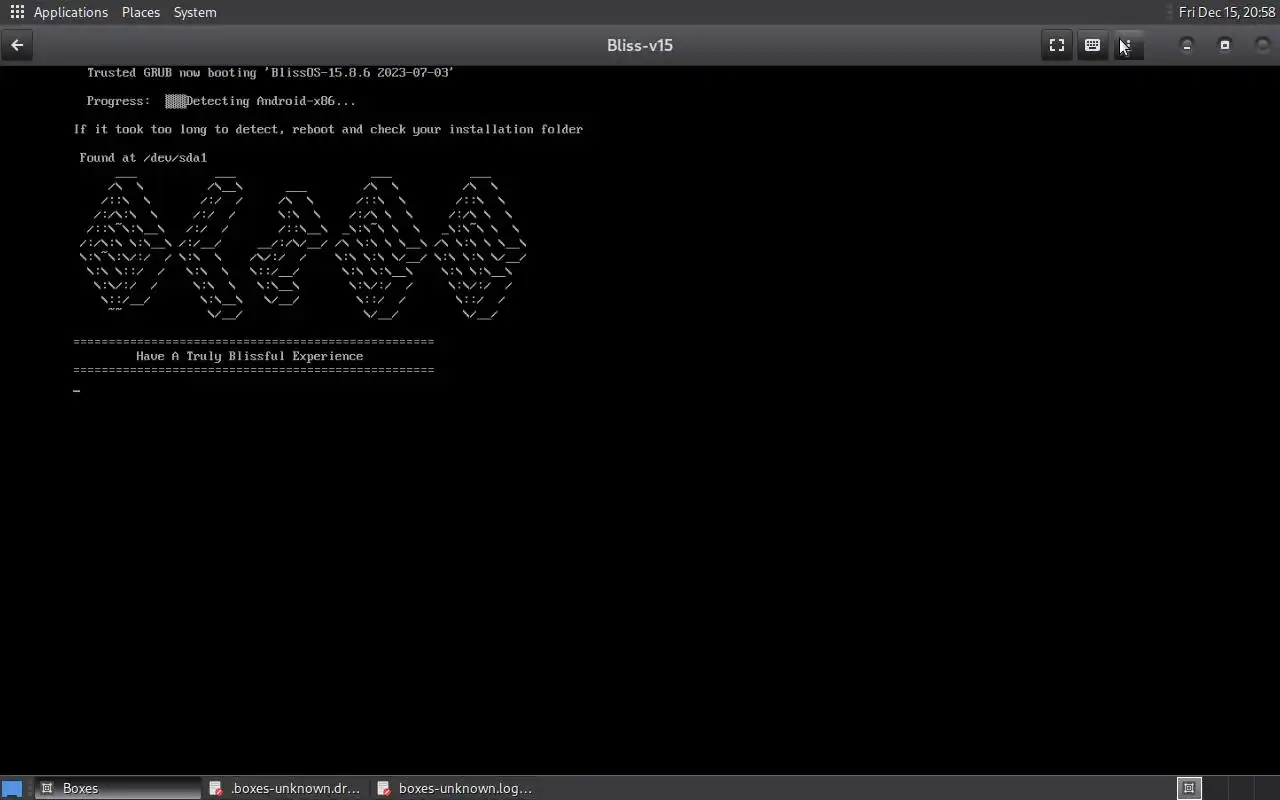
Task: Switch to boxes-unknown.log... taskbar window
Action: (x=456, y=788)
